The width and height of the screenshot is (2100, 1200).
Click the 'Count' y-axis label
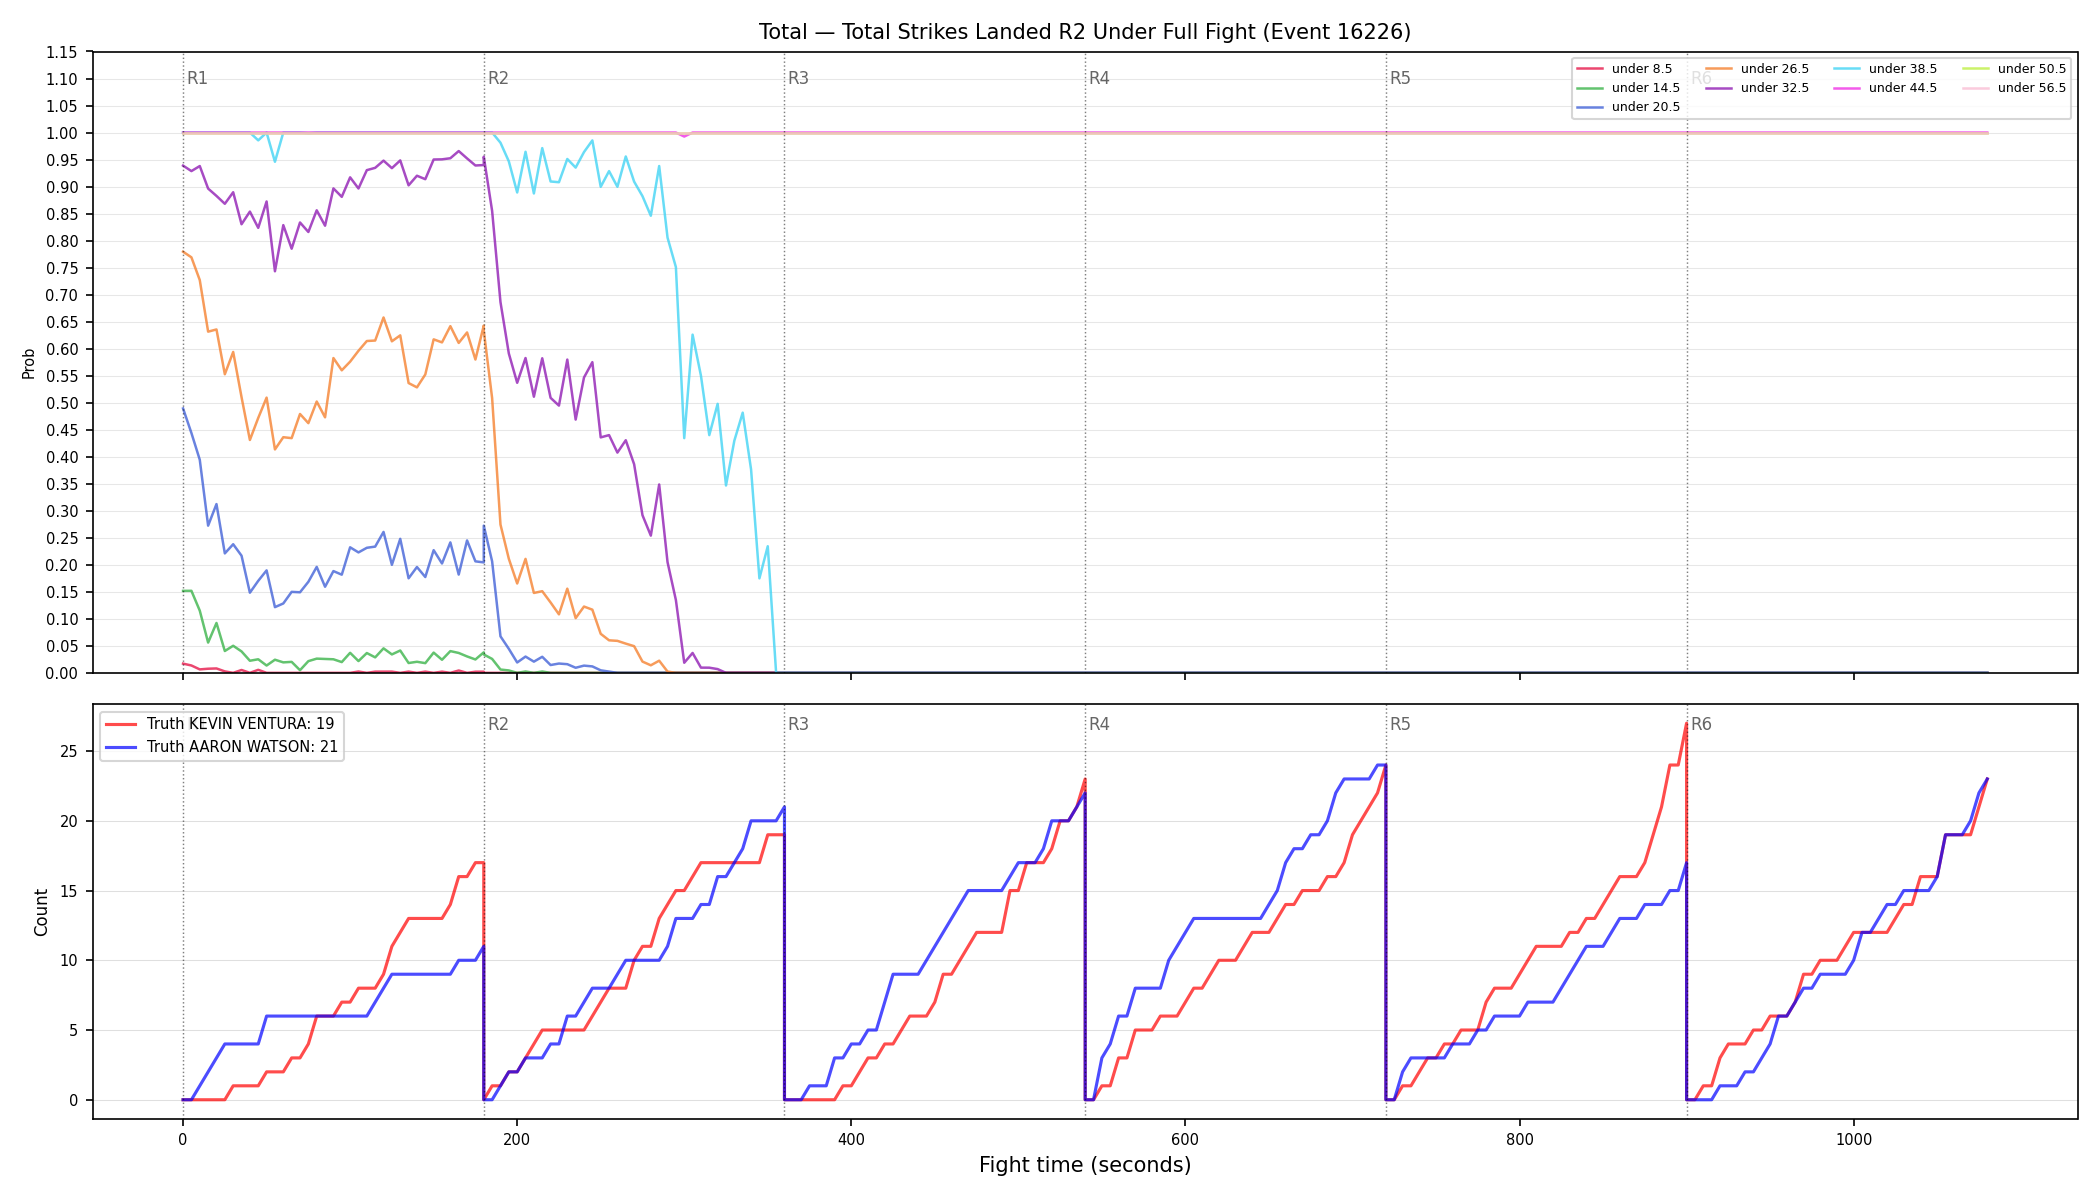click(41, 912)
